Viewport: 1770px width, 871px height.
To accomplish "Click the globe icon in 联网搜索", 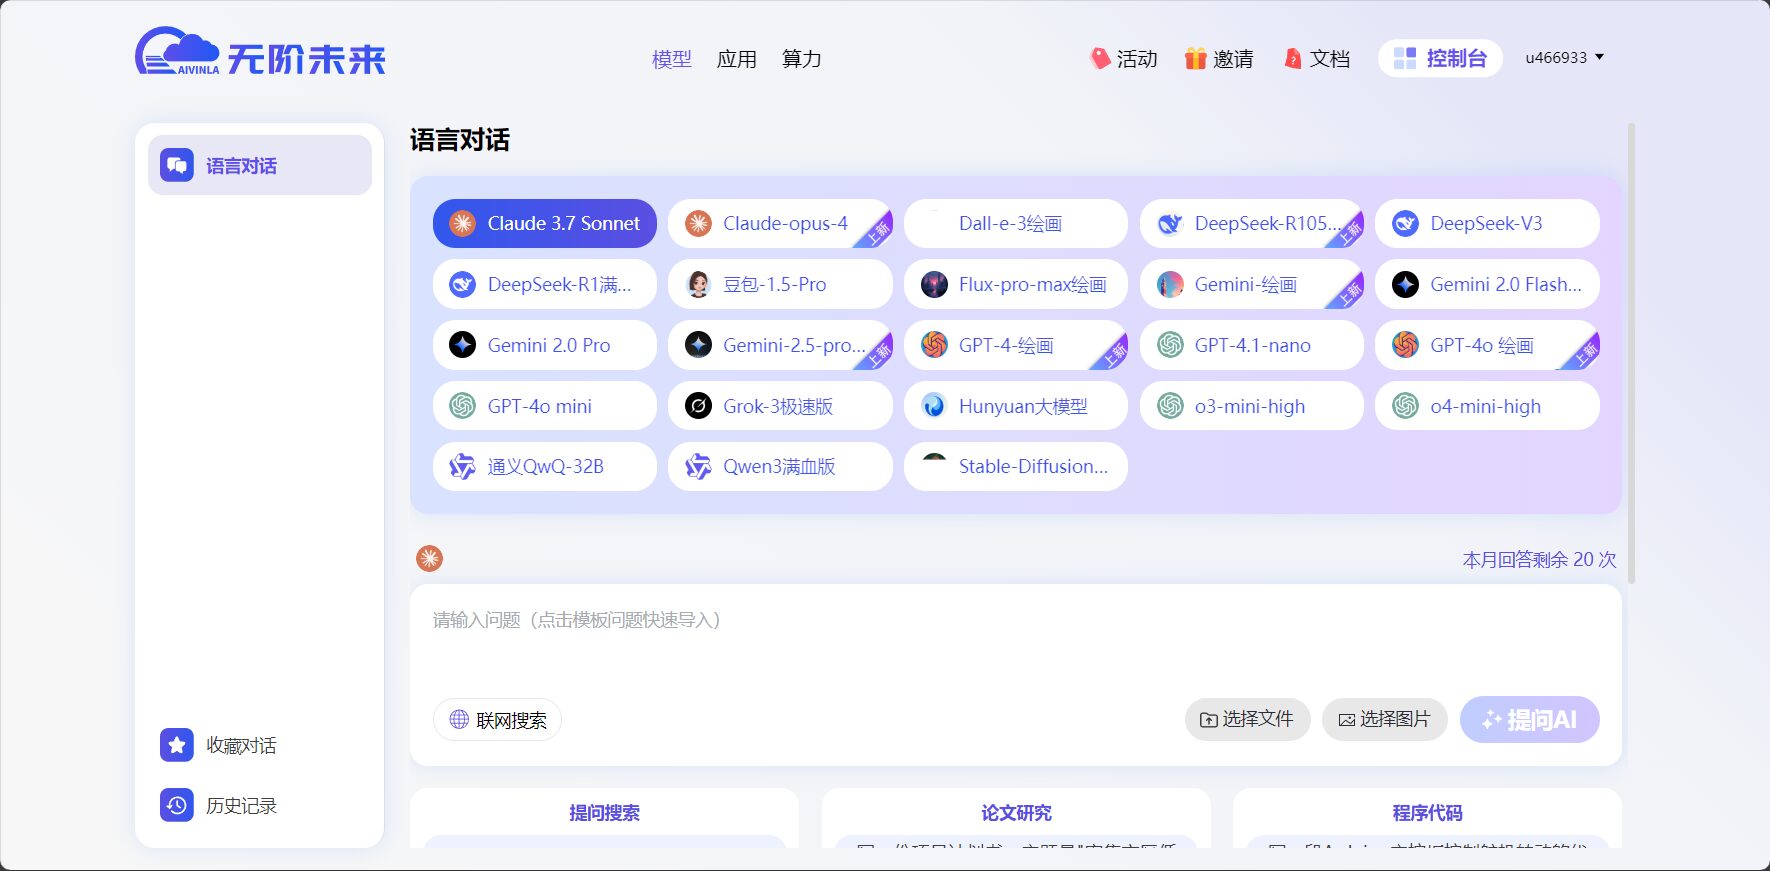I will click(459, 719).
